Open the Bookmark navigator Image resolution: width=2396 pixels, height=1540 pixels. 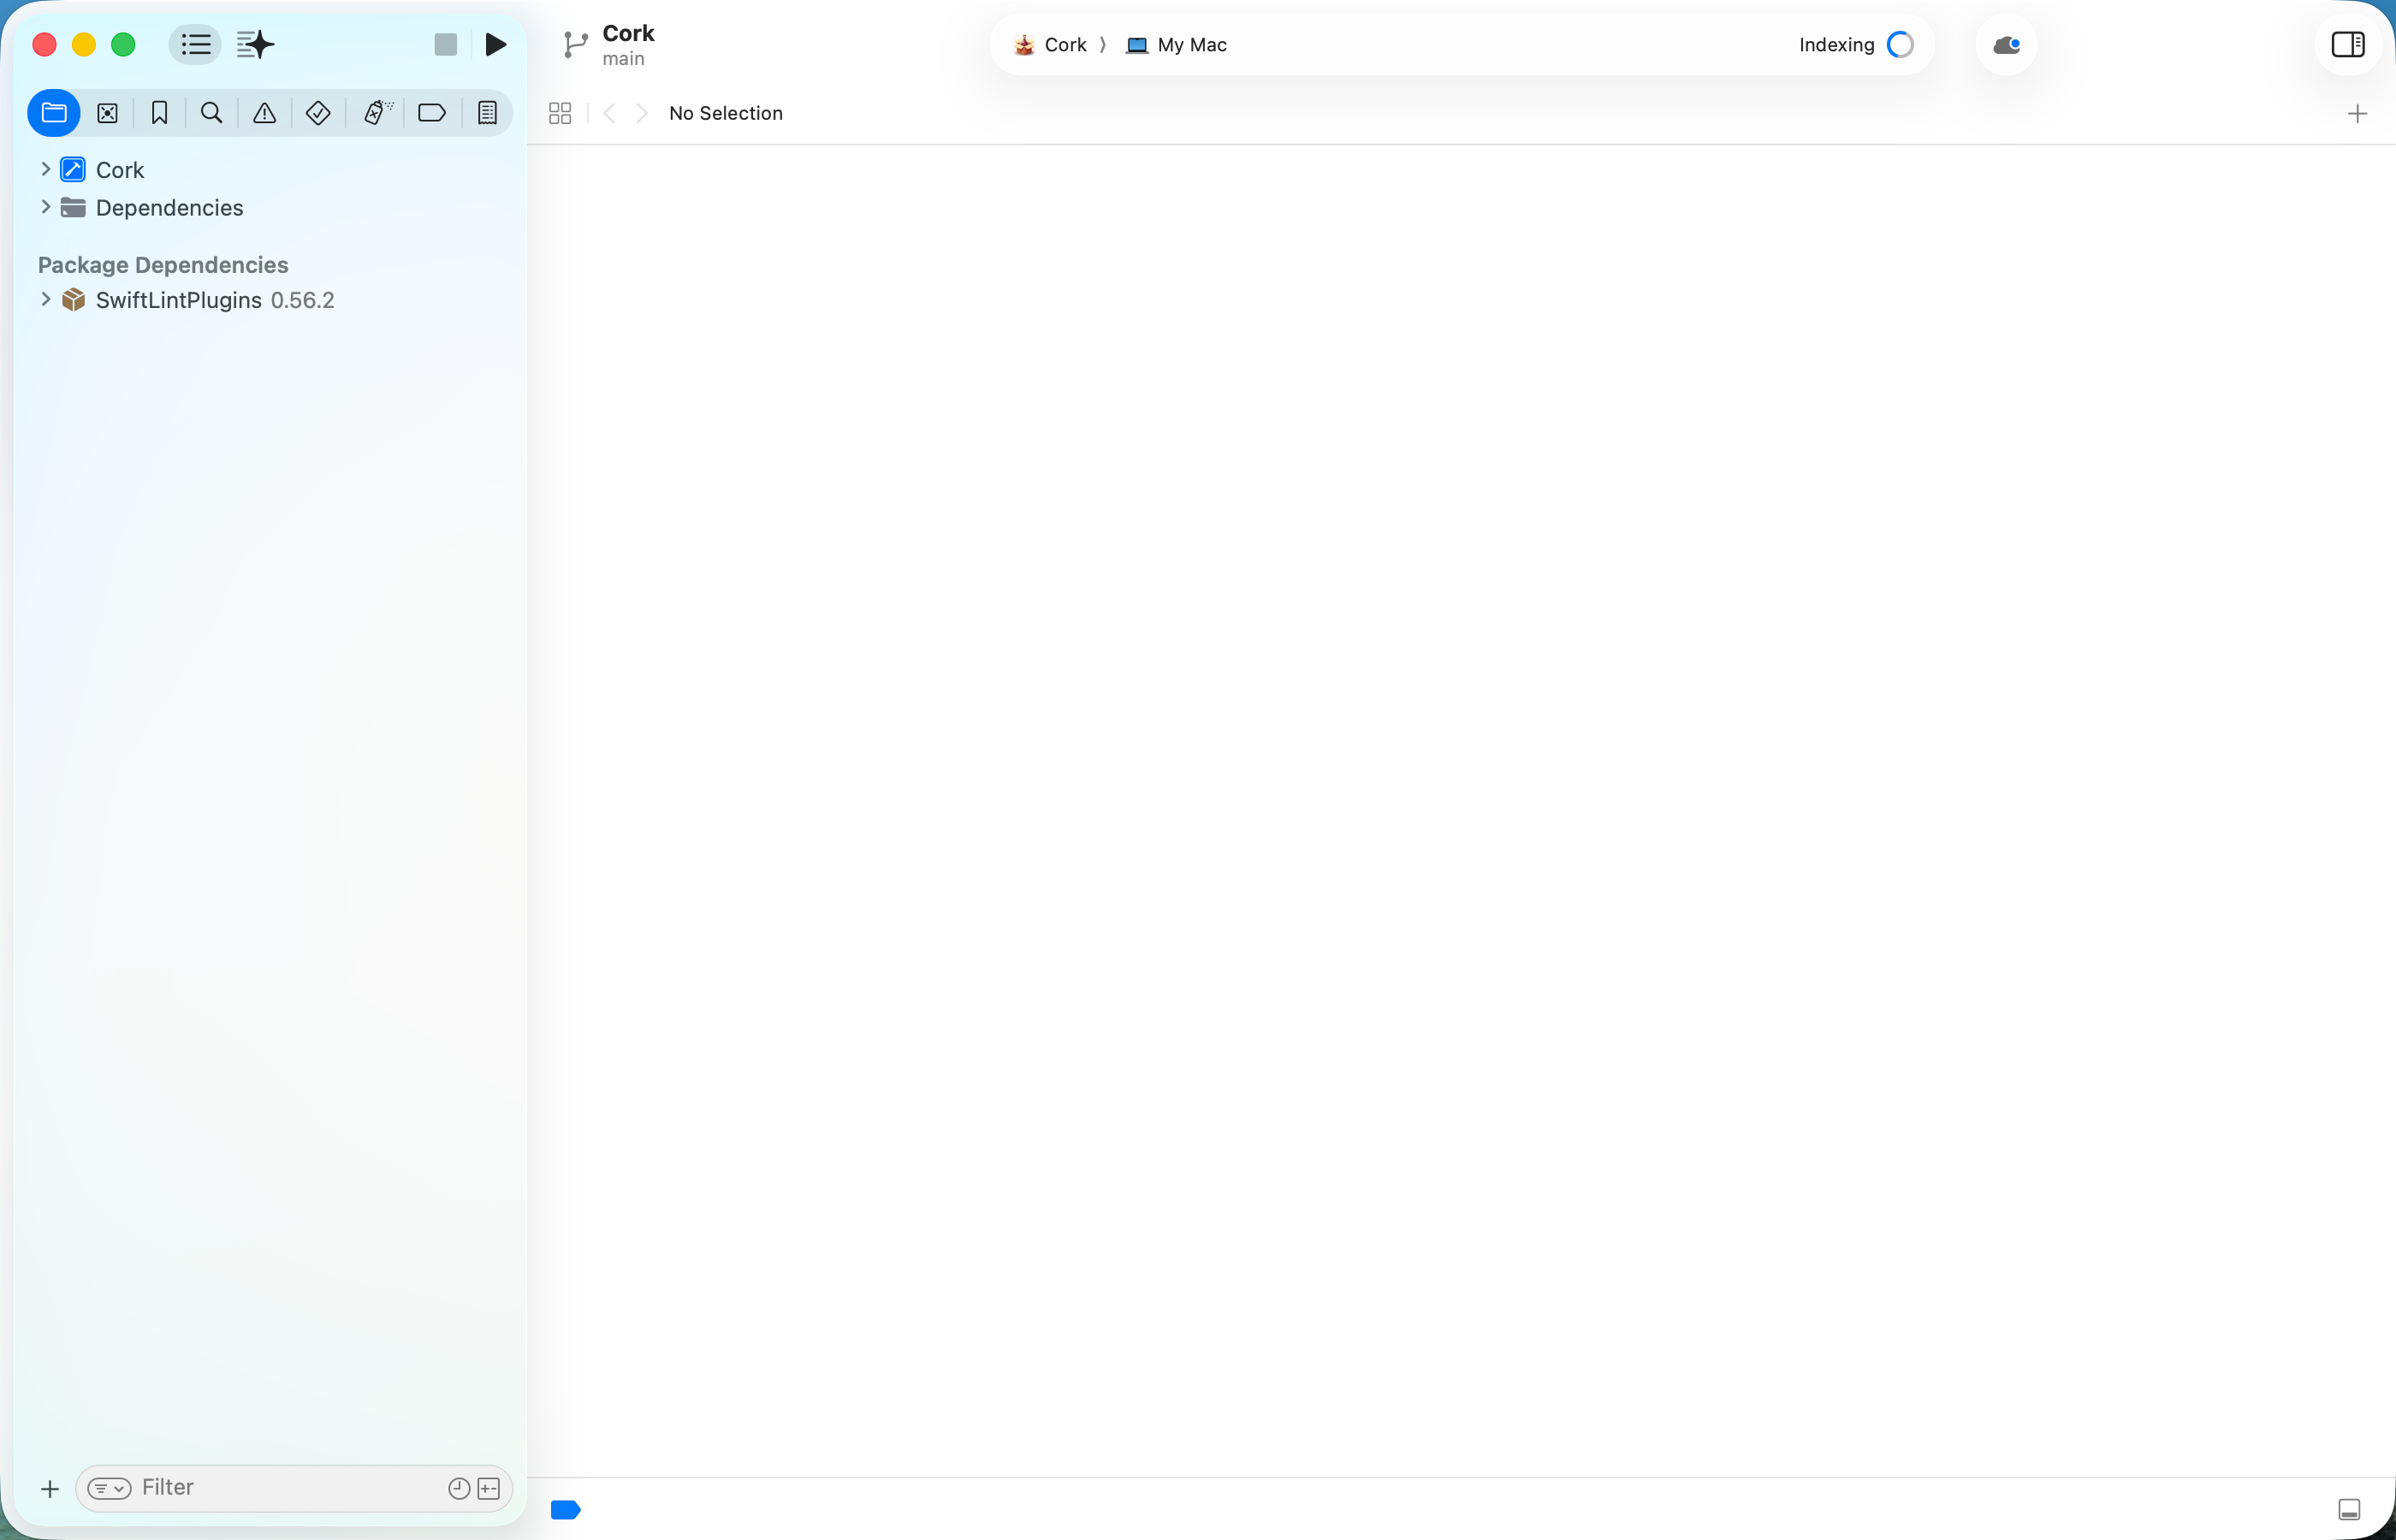point(159,112)
